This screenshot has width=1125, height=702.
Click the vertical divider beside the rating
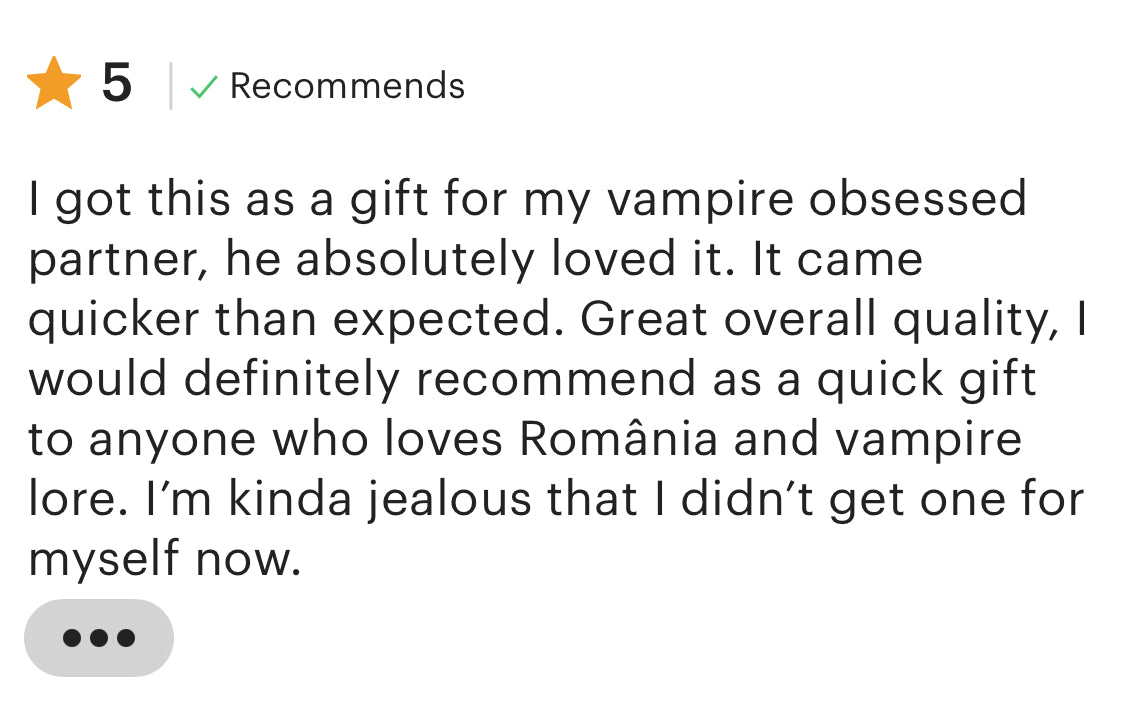coord(171,86)
